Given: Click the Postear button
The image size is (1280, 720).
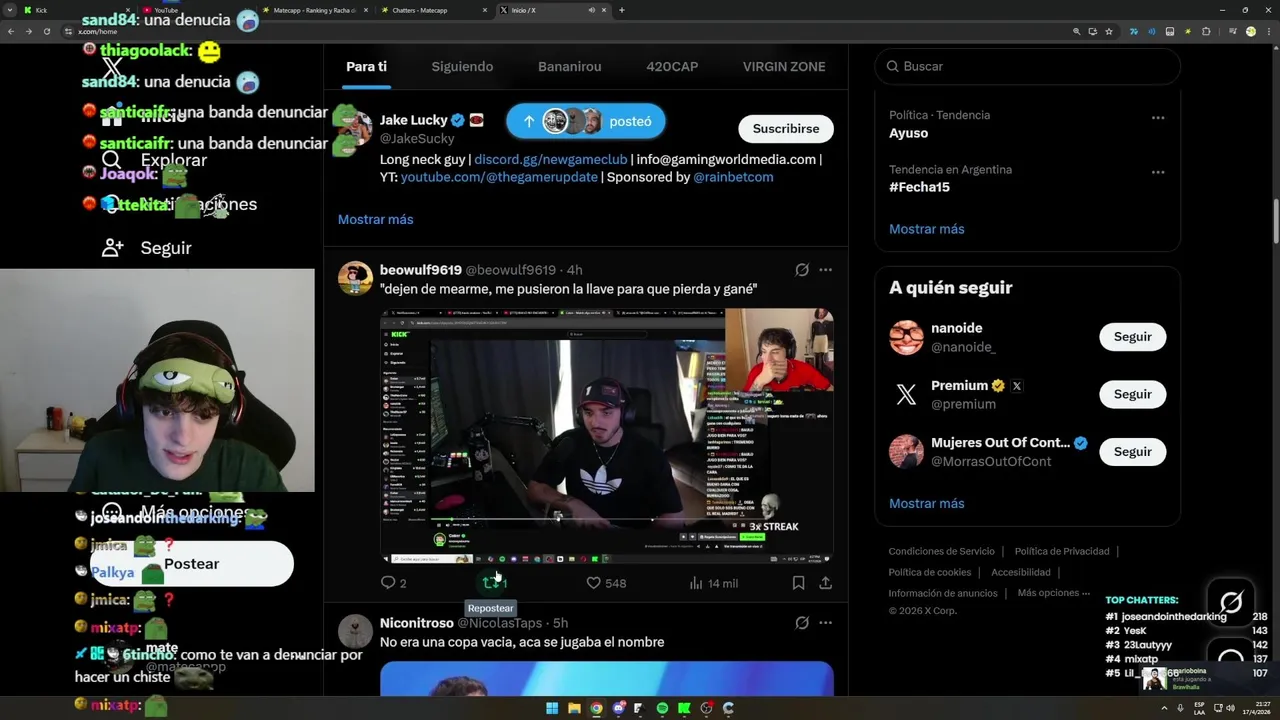Looking at the screenshot, I should pyautogui.click(x=191, y=564).
